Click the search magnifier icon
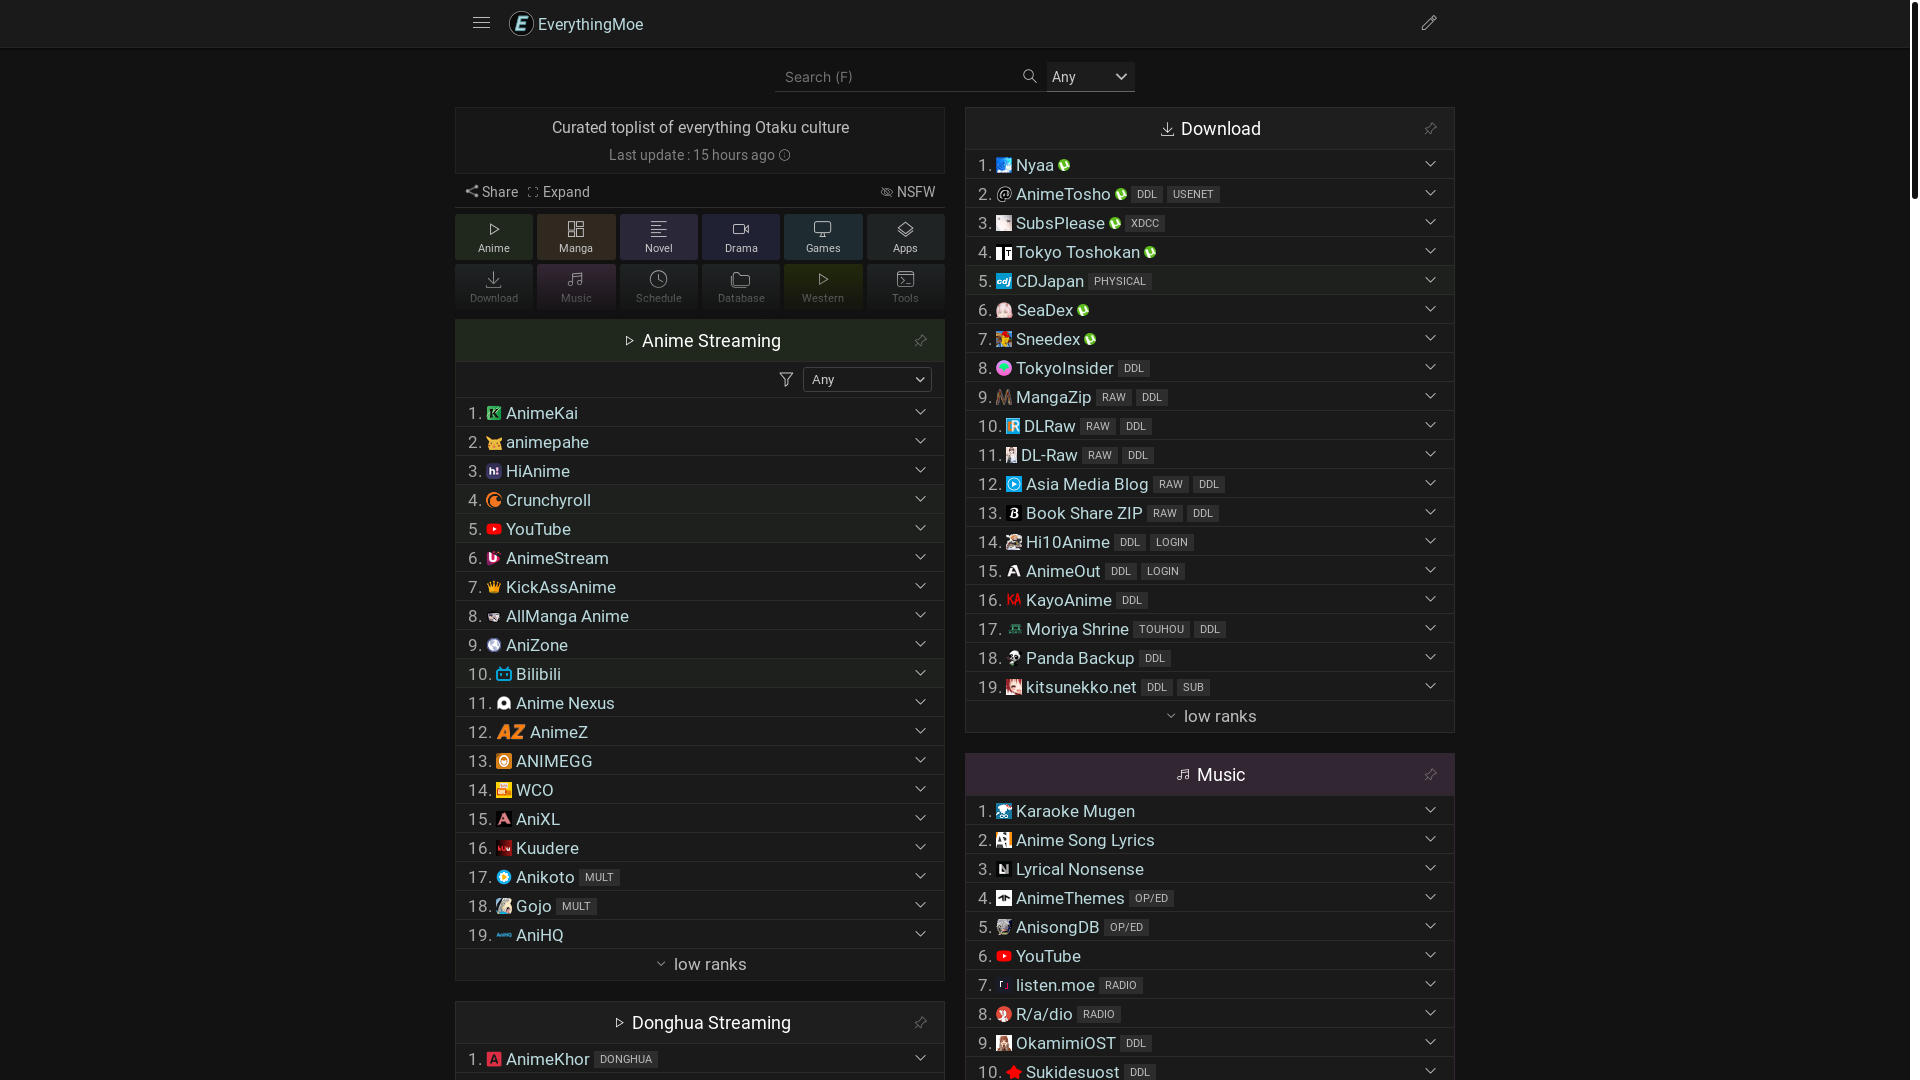Screen dimensions: 1920x1080 click(x=1030, y=76)
